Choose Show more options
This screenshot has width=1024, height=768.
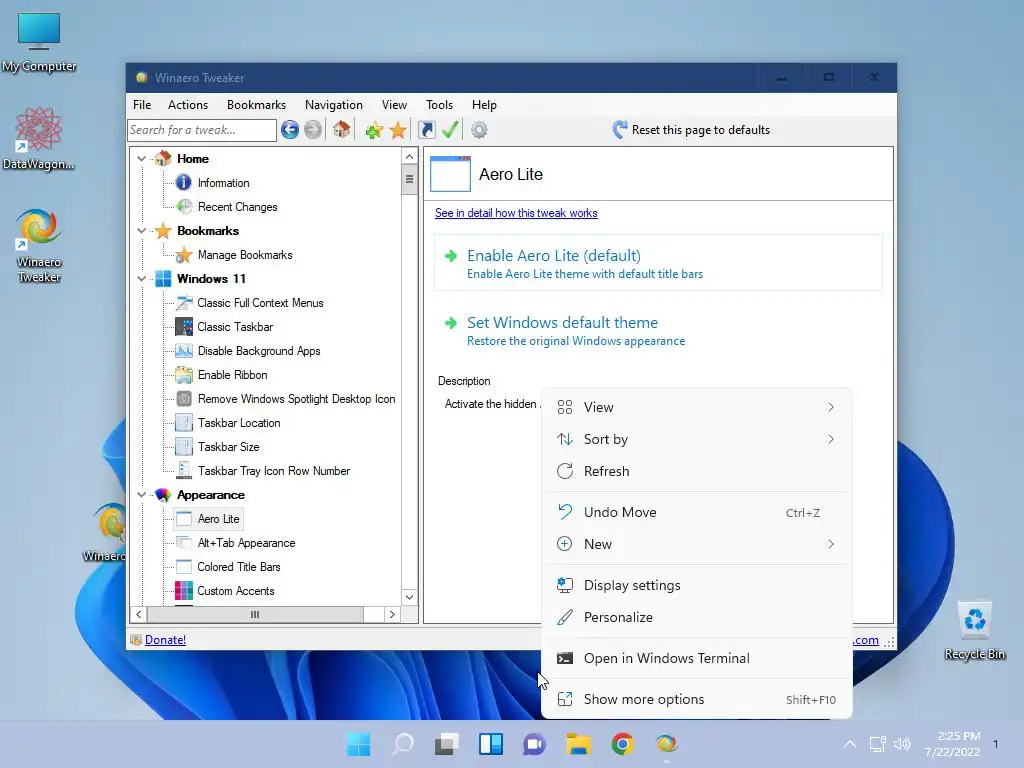pos(697,699)
